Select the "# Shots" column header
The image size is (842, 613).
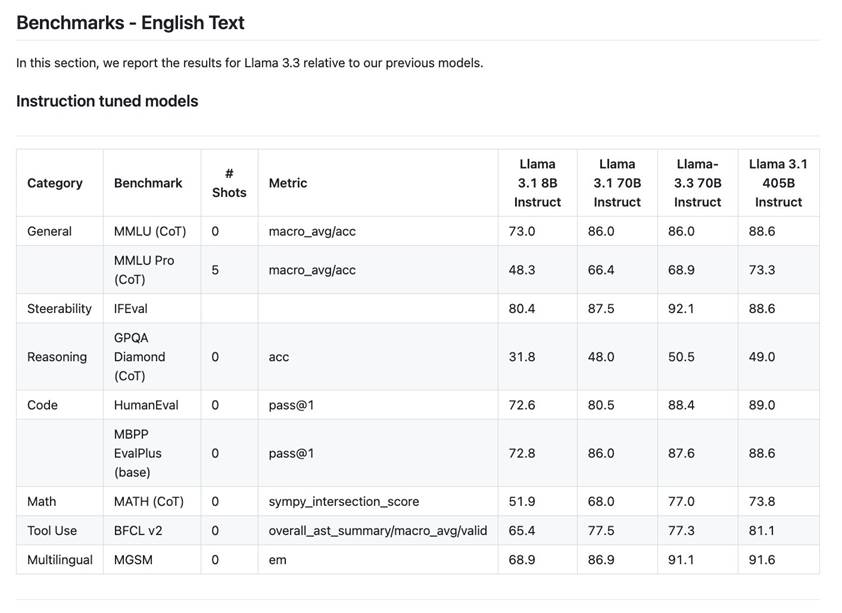[229, 183]
